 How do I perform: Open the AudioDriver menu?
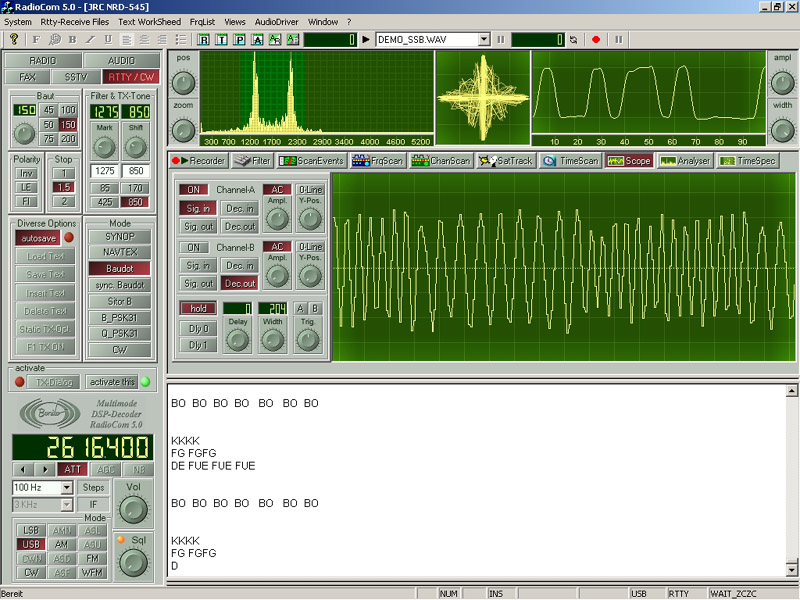pyautogui.click(x=277, y=22)
